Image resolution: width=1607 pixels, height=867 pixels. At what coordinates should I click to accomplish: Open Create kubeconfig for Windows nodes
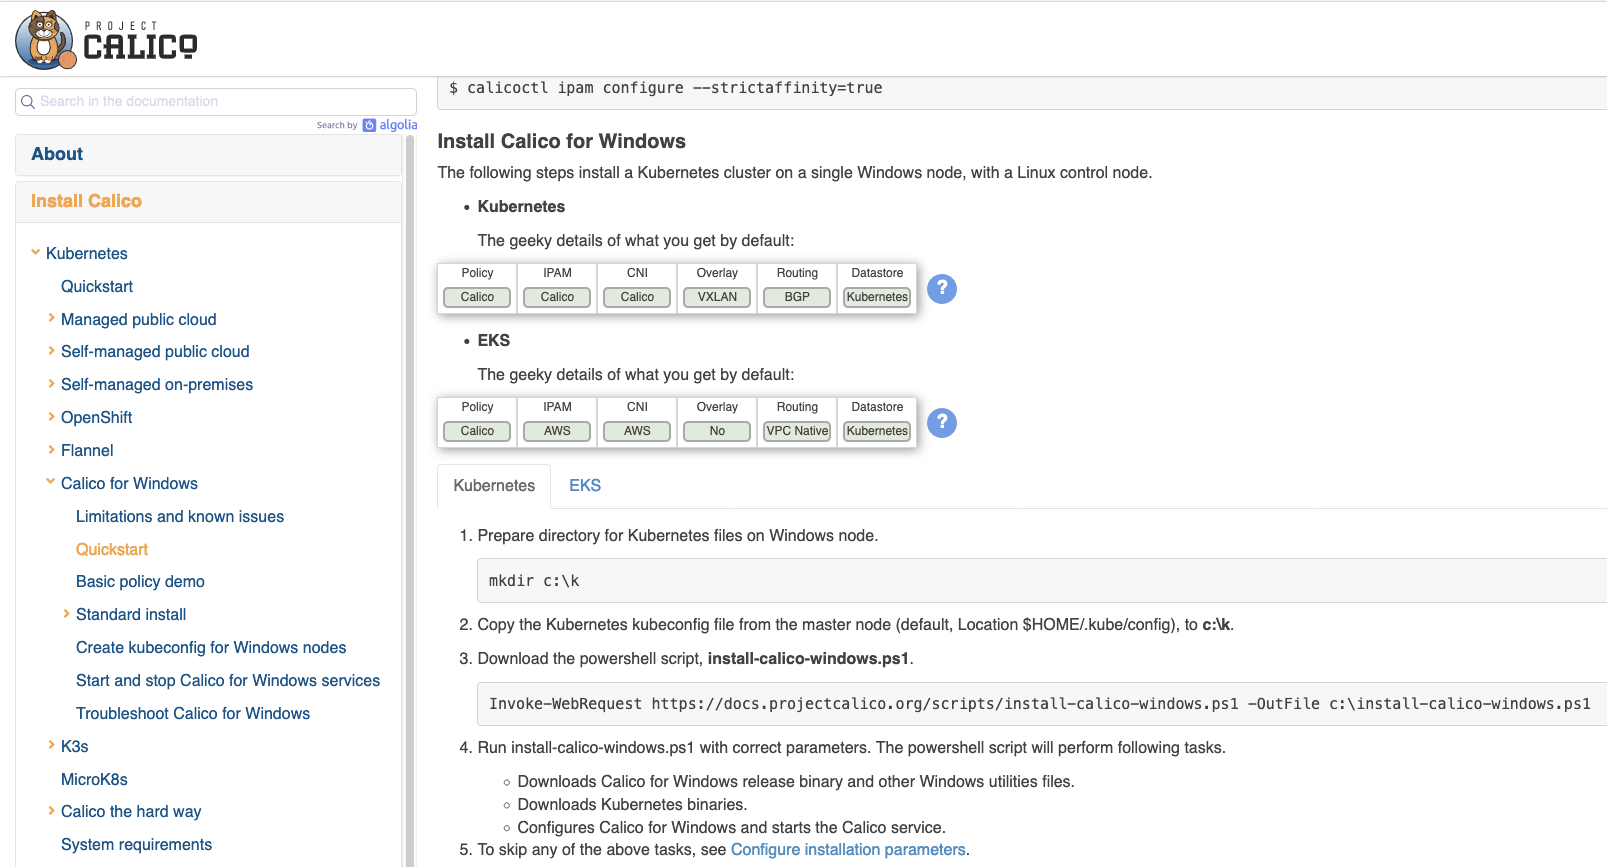[211, 647]
